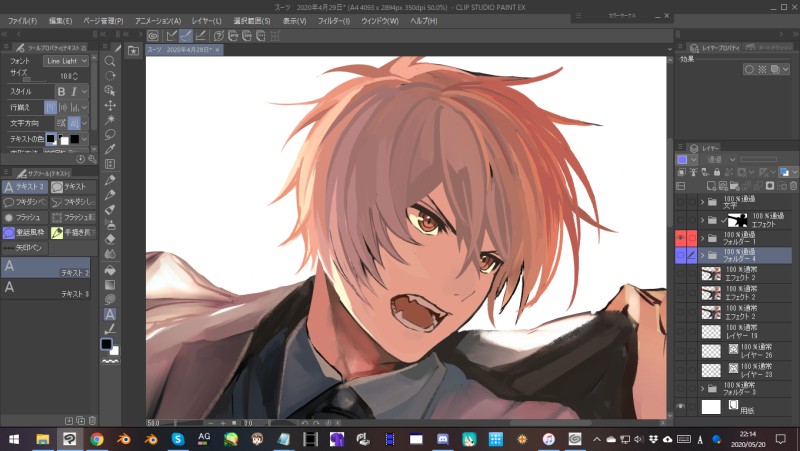Select the Auto select magic wand tool

110,120
